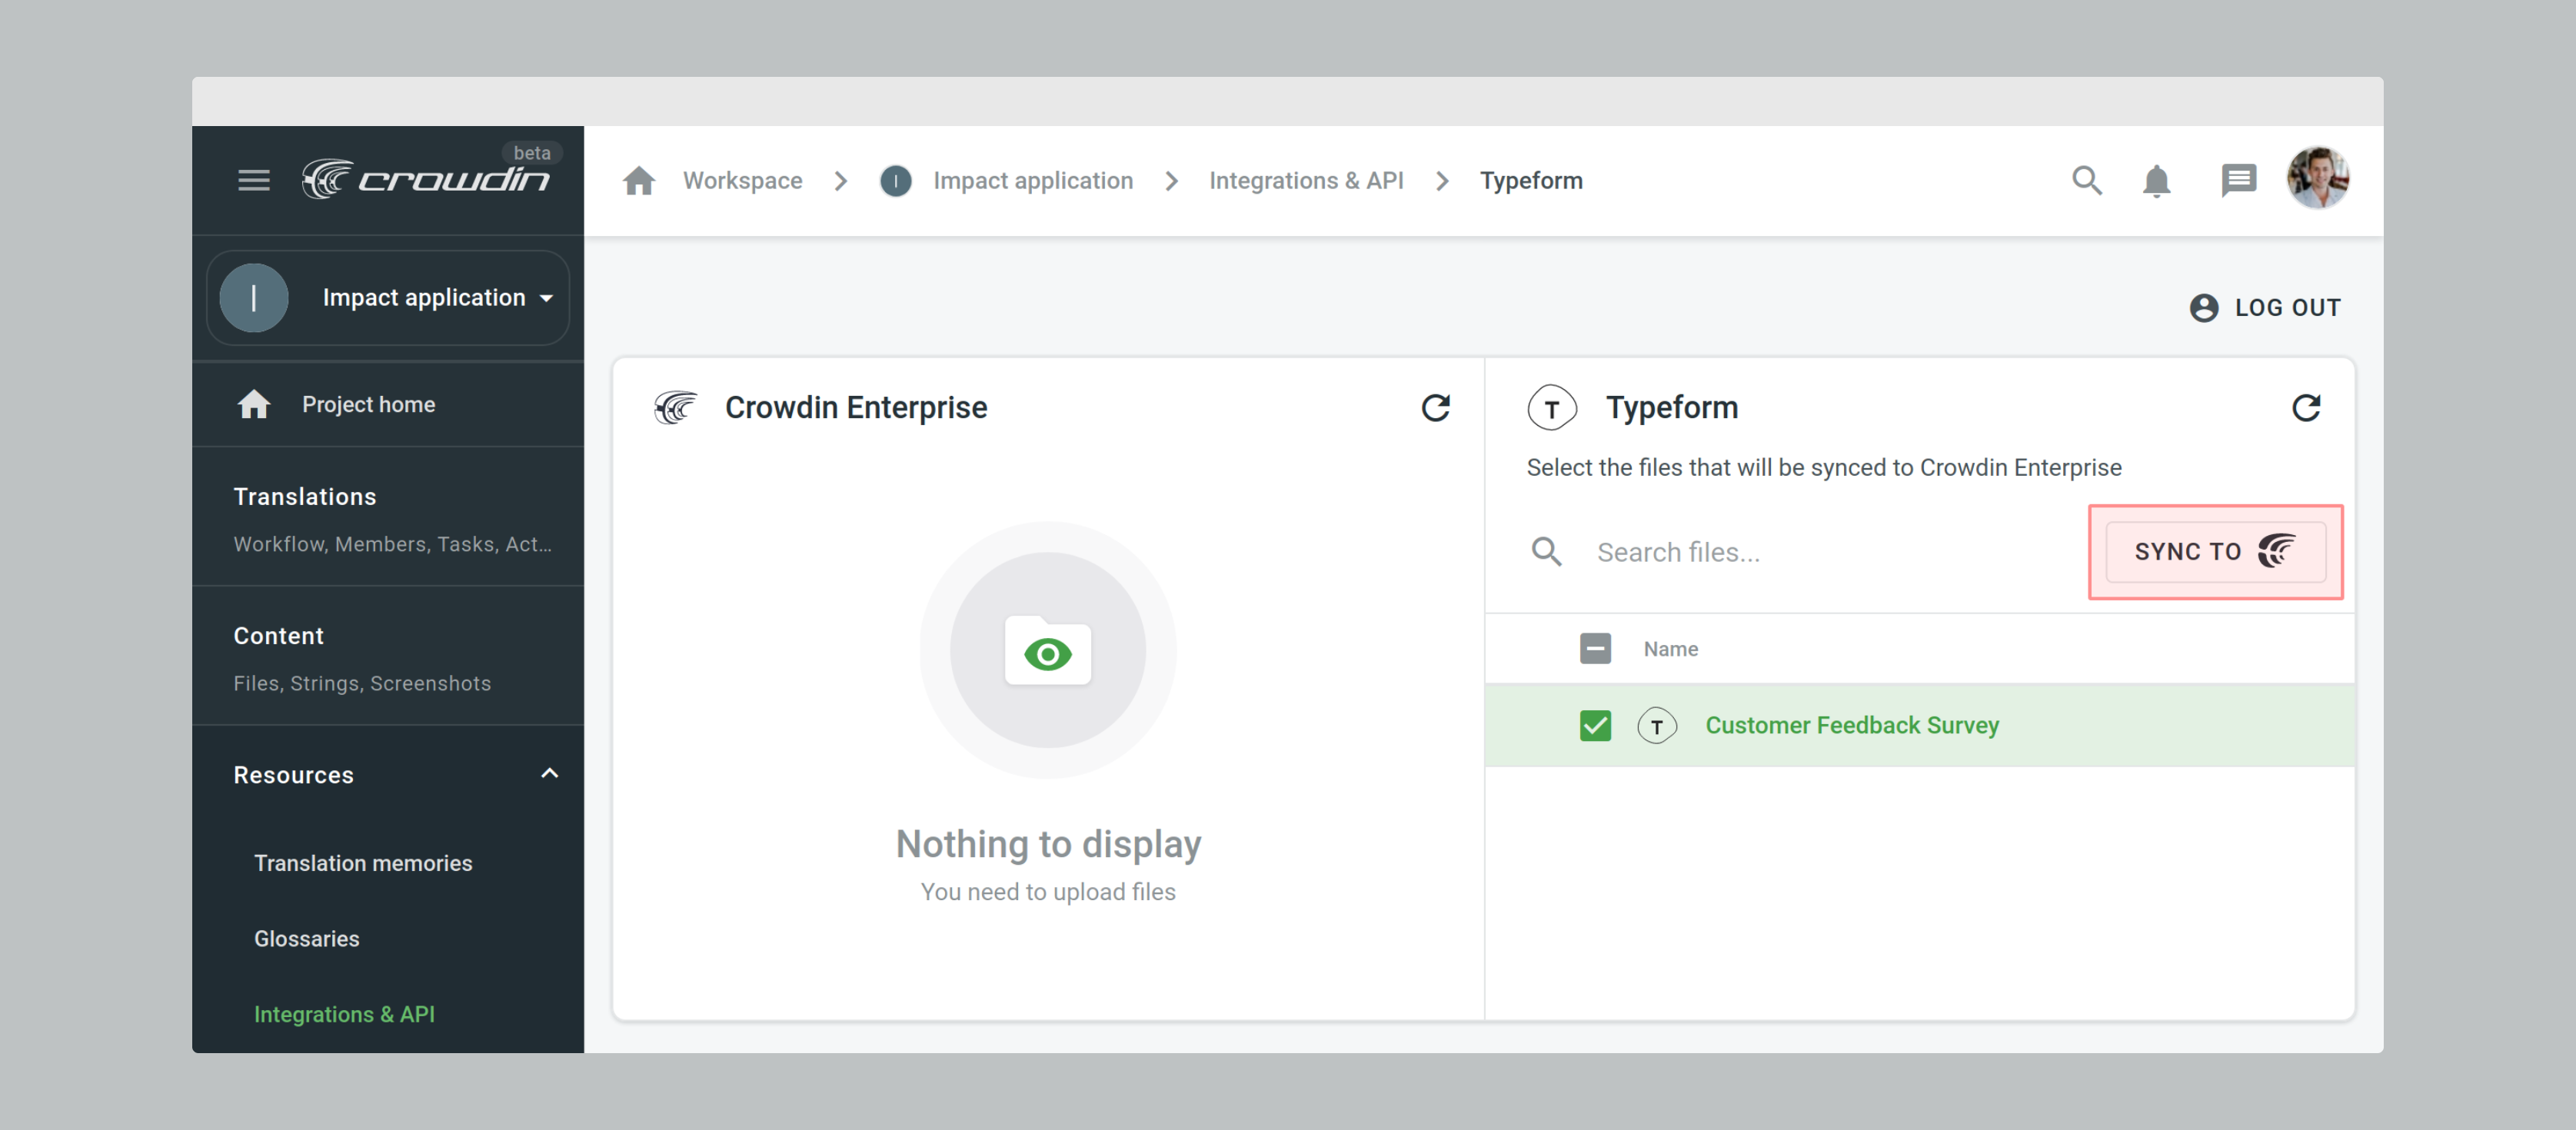Click the eye folder icon in empty panel

pyautogui.click(x=1047, y=652)
